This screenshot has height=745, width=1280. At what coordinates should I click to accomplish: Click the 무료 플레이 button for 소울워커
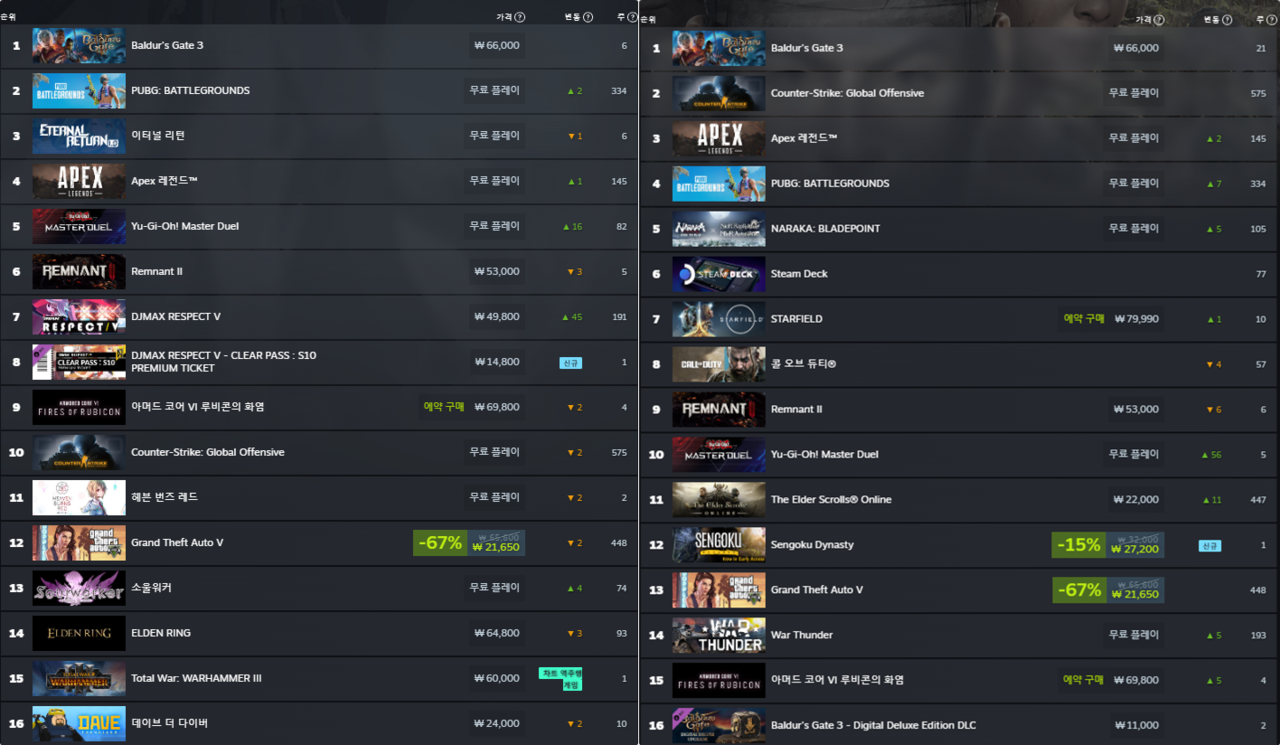click(x=494, y=588)
